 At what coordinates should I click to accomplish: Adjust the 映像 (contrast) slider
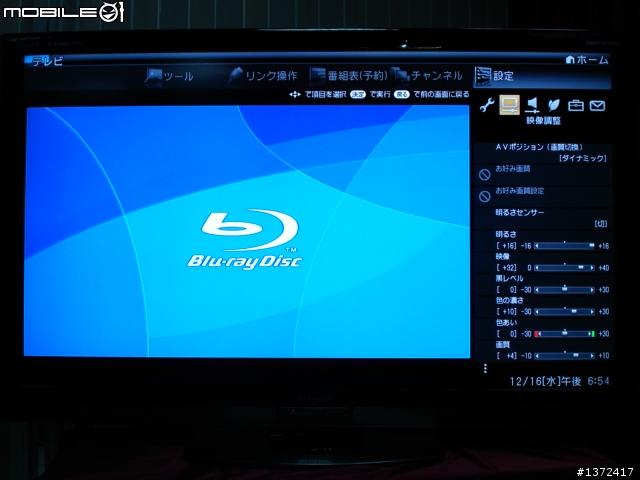[564, 268]
